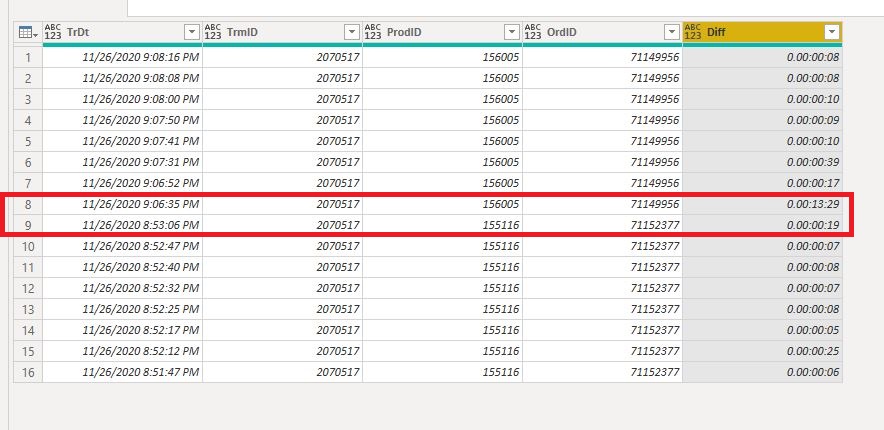This screenshot has height=430, width=884.
Task: Click the TrmID column data type icon
Action: (213, 32)
